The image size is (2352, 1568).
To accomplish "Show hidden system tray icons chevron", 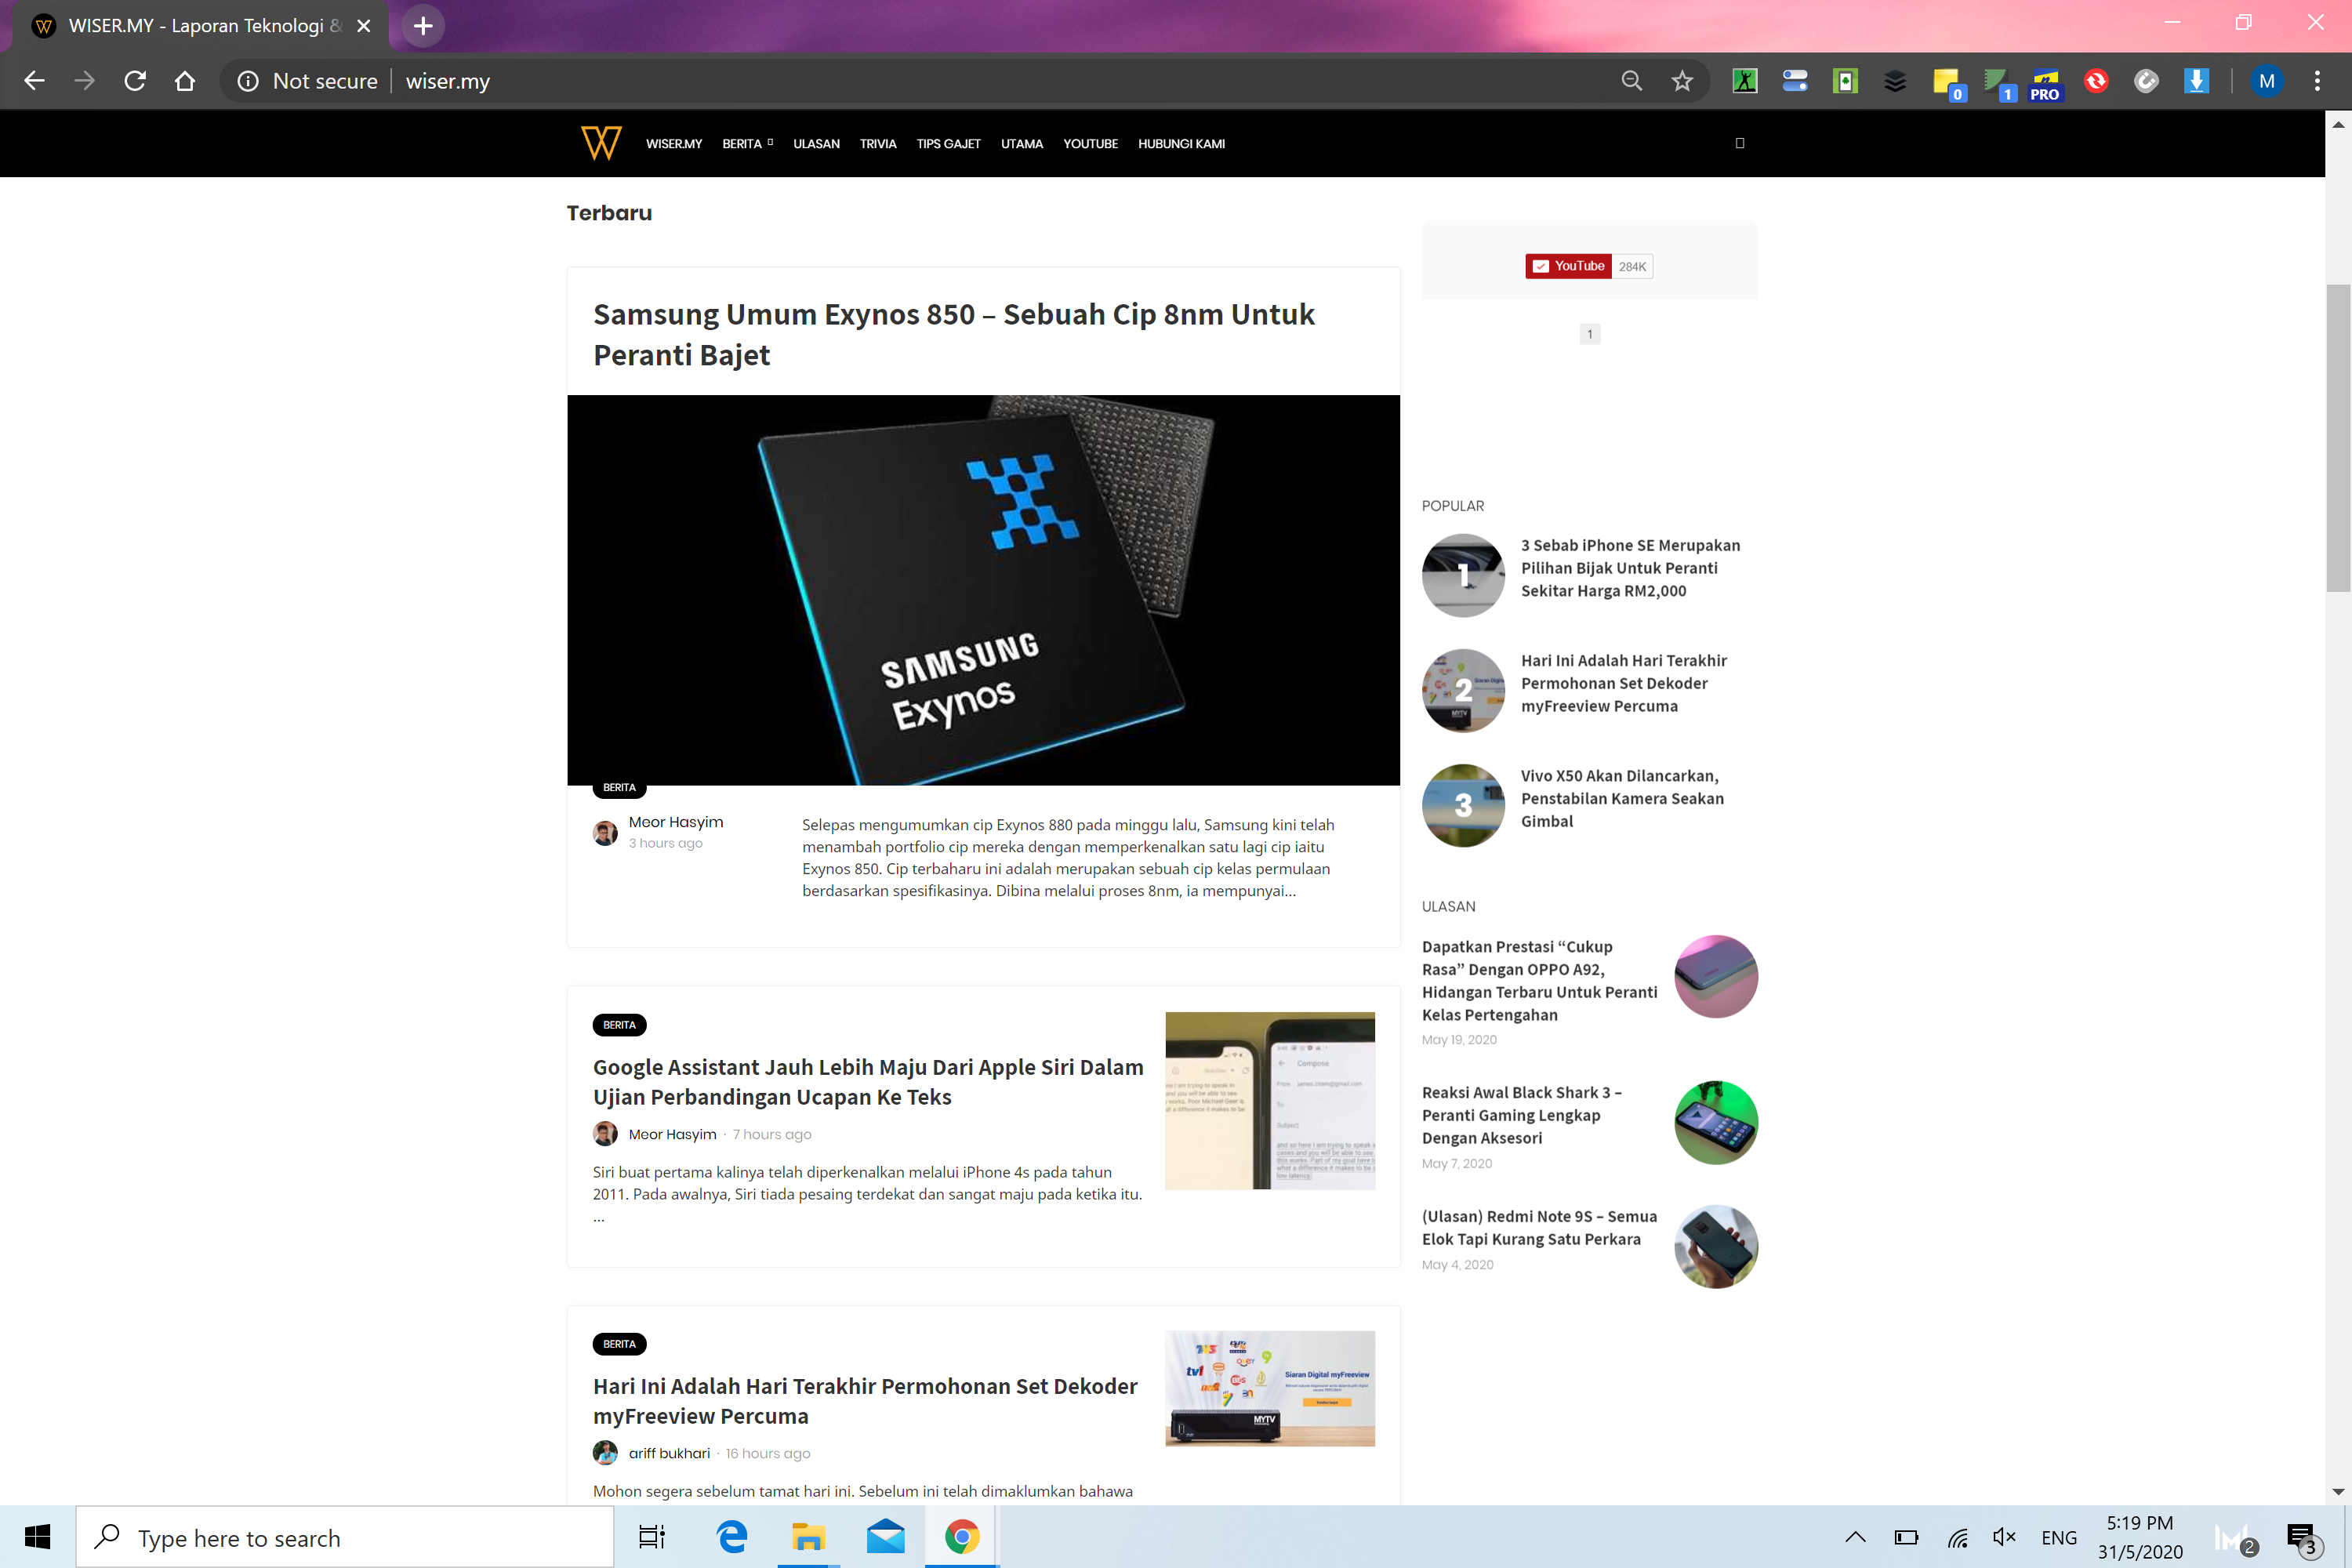I will tap(1855, 1537).
